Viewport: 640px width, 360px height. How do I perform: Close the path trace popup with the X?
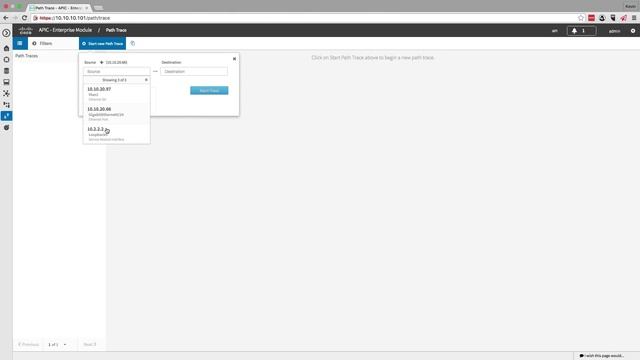[234, 59]
